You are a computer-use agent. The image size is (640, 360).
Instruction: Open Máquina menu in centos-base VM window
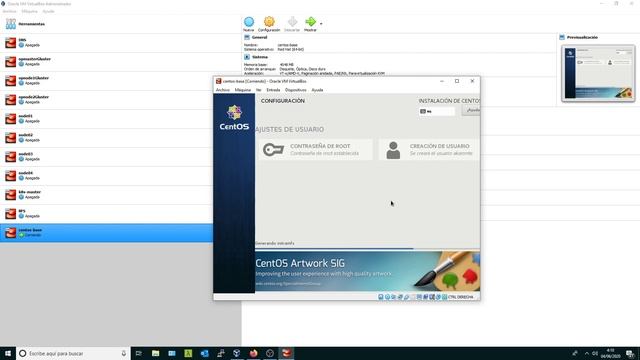click(x=243, y=90)
